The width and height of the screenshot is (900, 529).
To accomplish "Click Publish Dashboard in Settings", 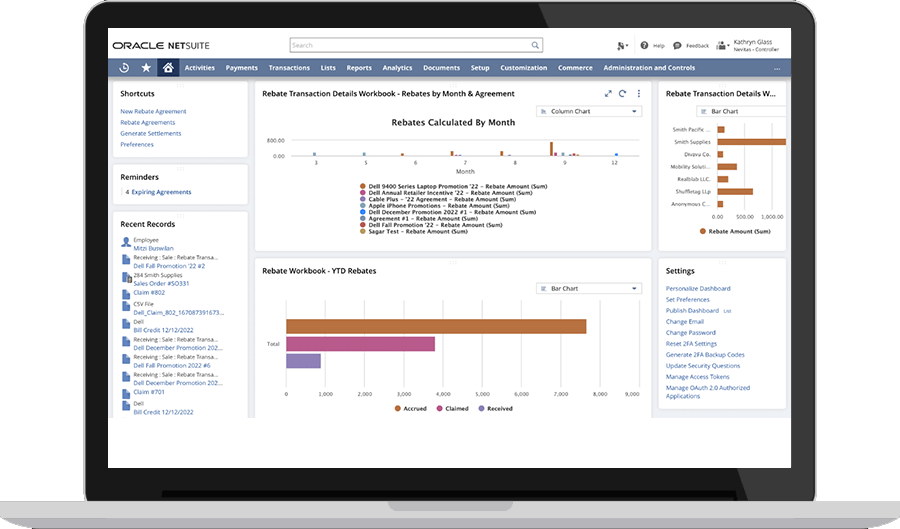I will [692, 310].
